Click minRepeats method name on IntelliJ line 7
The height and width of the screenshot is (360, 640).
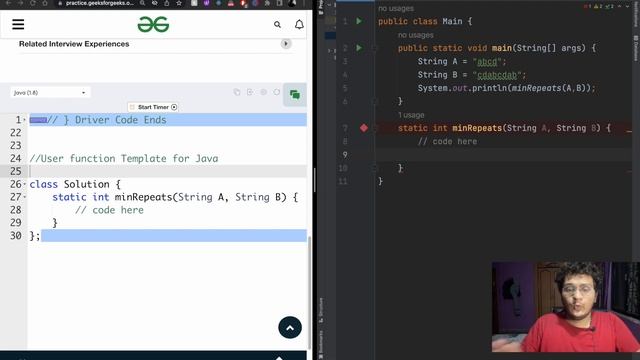pos(477,128)
